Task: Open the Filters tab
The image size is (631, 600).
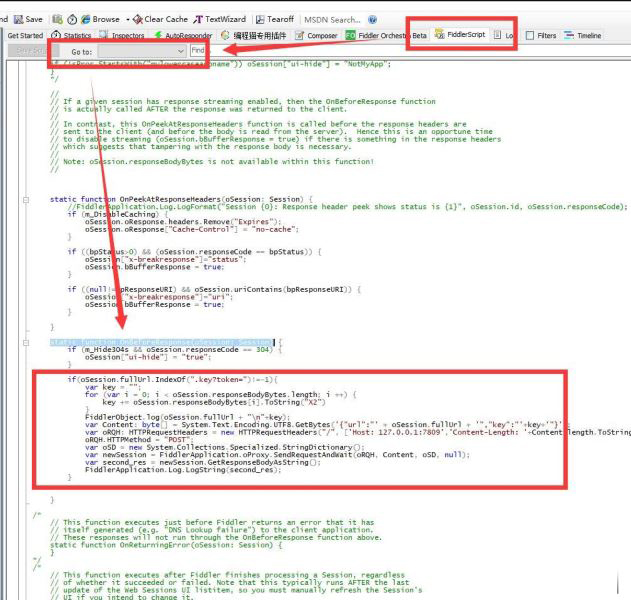Action: (541, 35)
